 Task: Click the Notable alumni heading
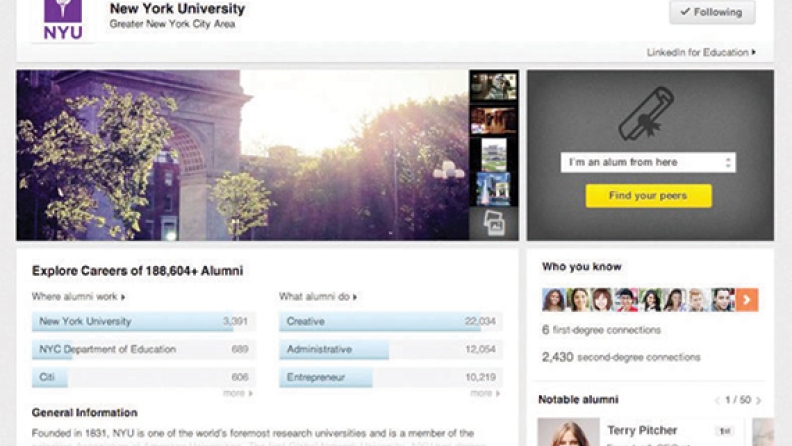pos(578,400)
